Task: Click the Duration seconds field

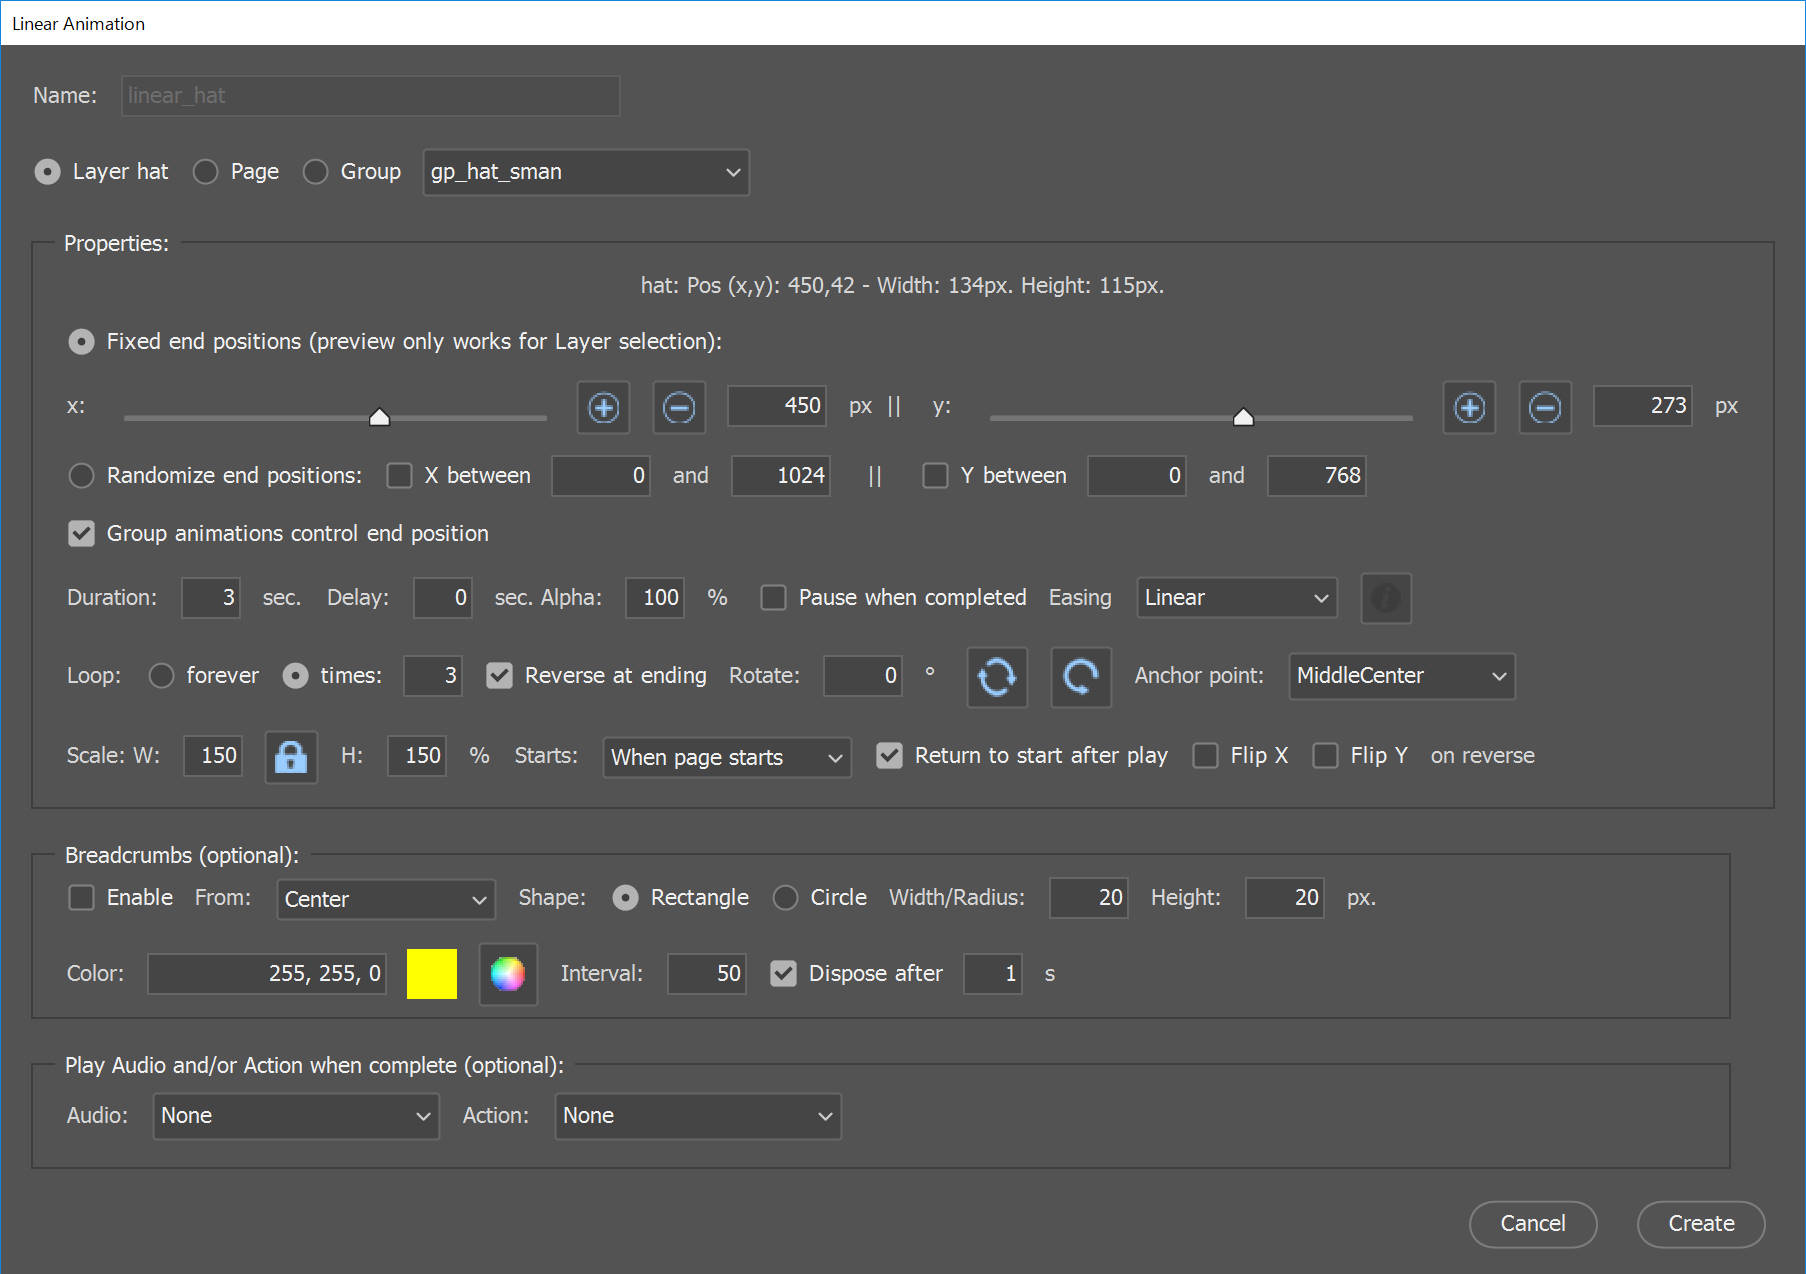Action: pyautogui.click(x=211, y=598)
